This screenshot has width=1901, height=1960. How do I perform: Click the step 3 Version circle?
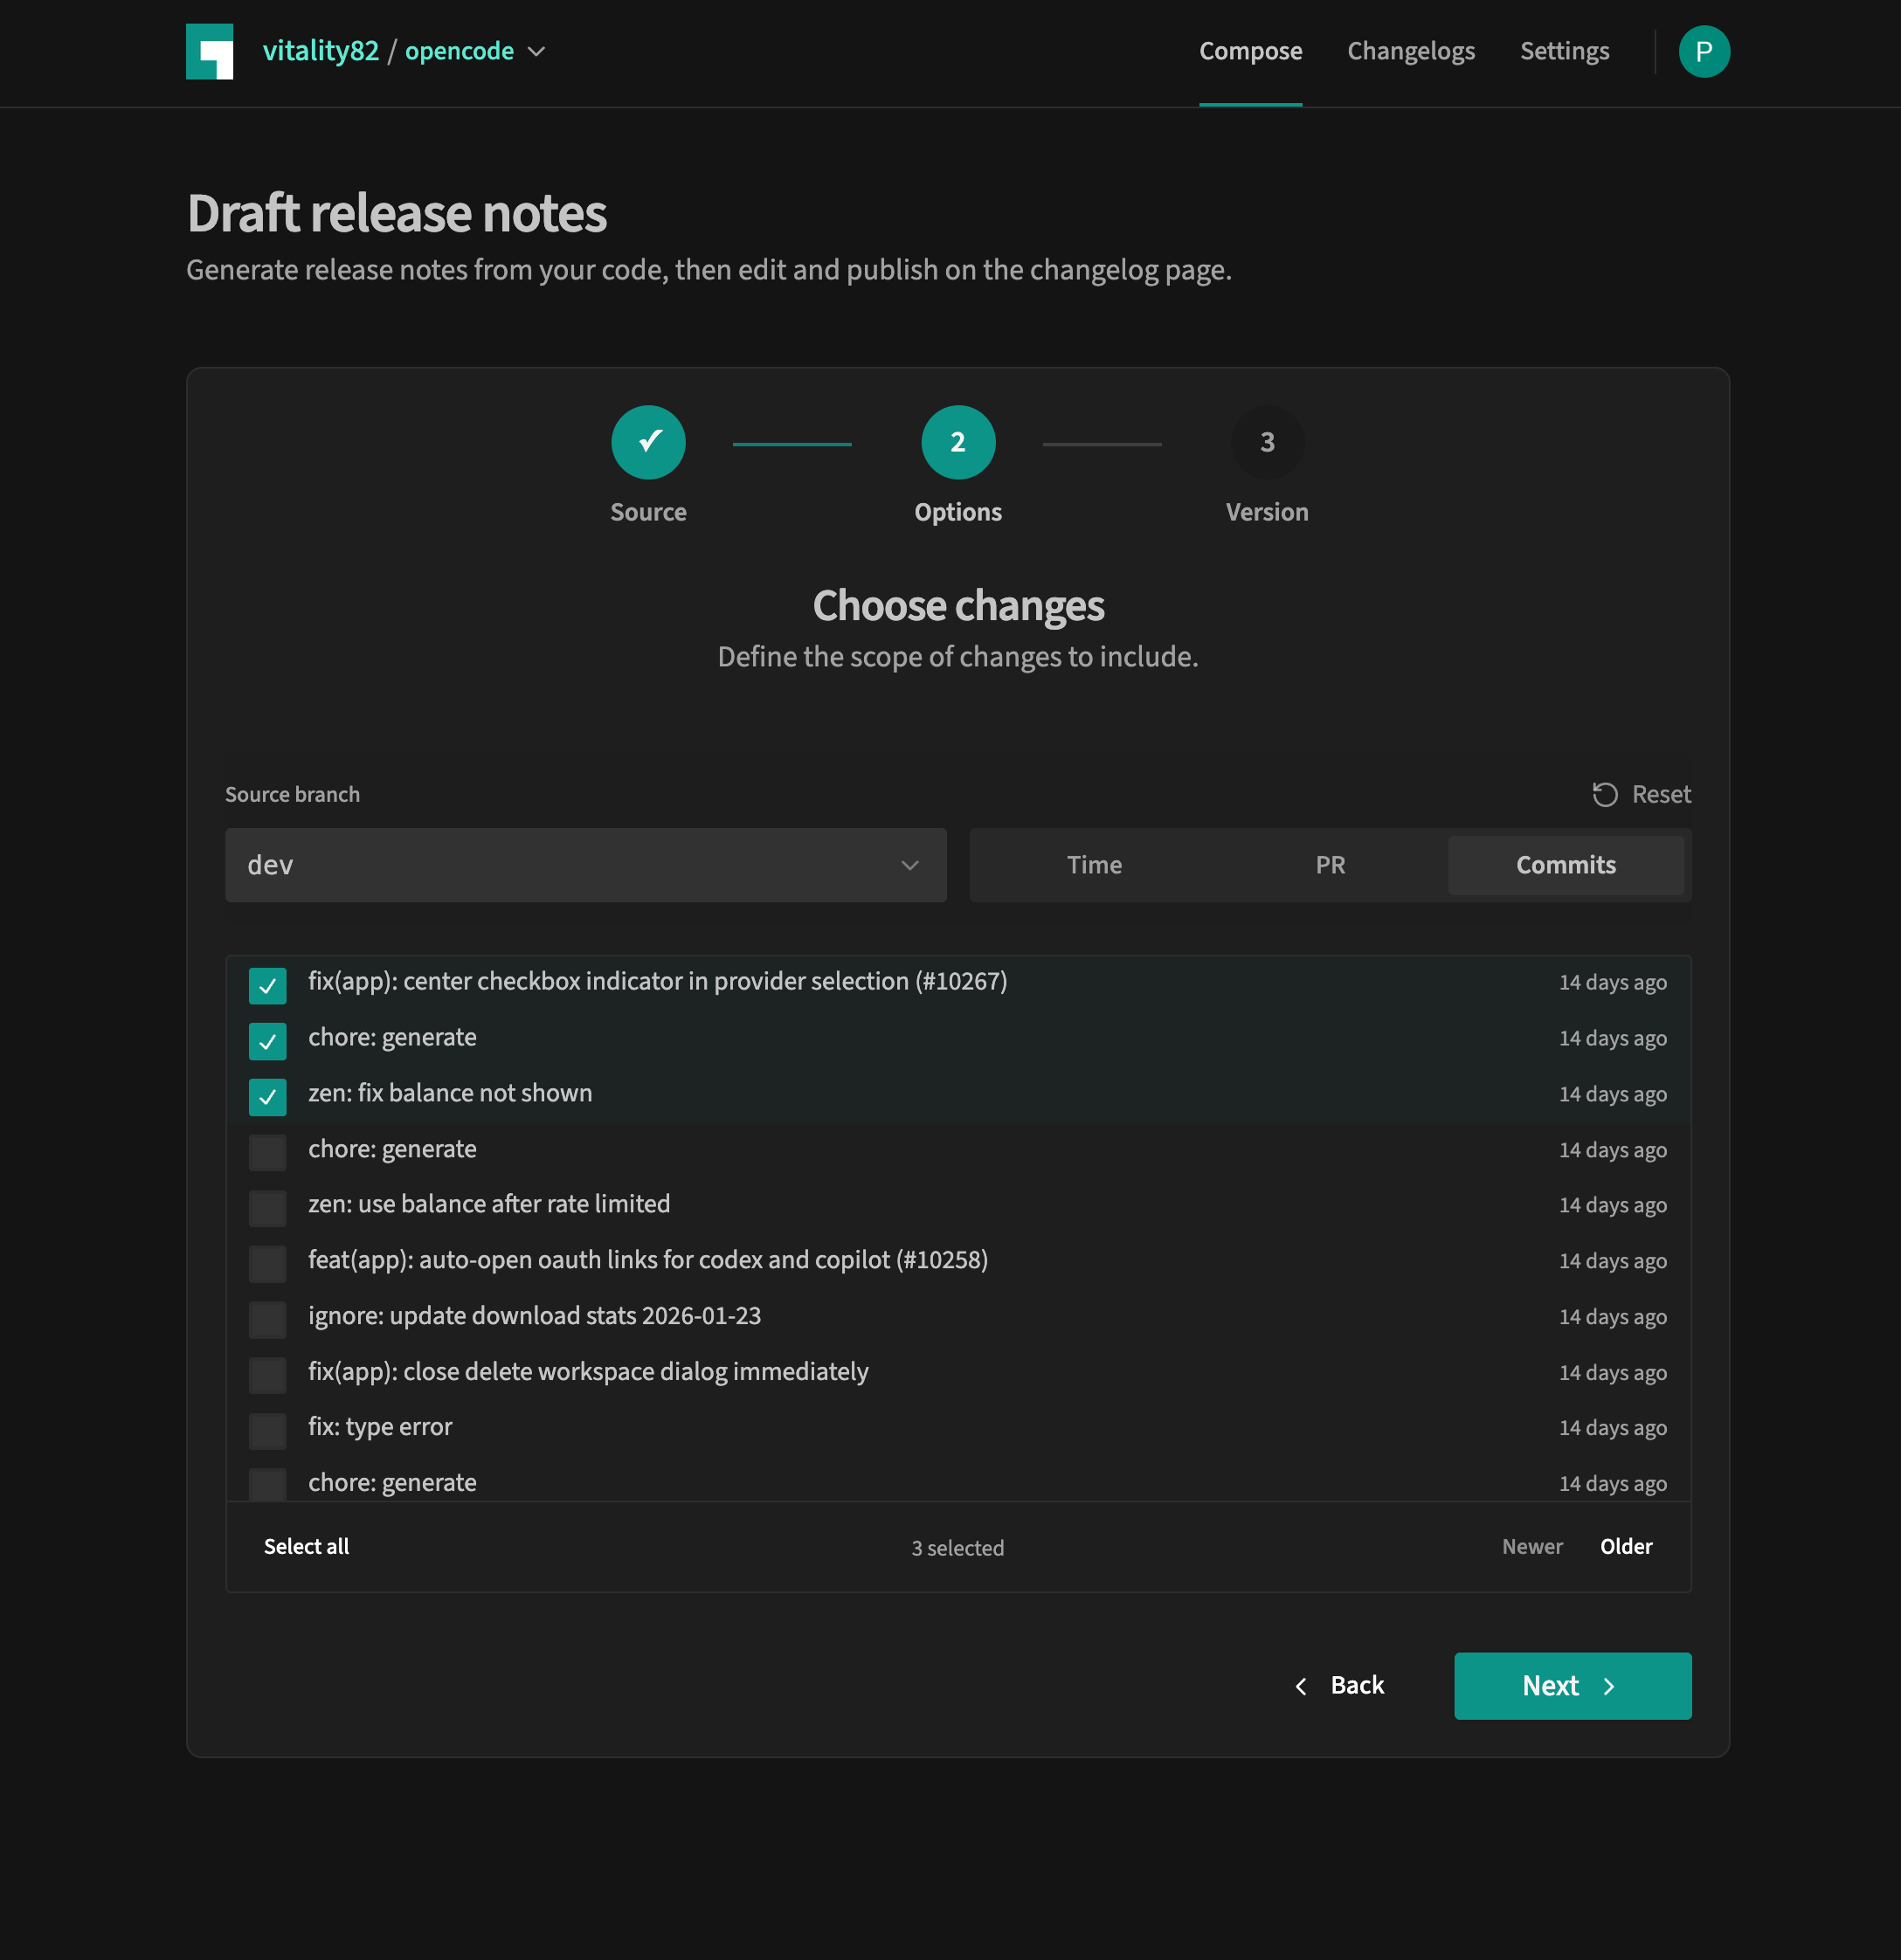pyautogui.click(x=1266, y=442)
